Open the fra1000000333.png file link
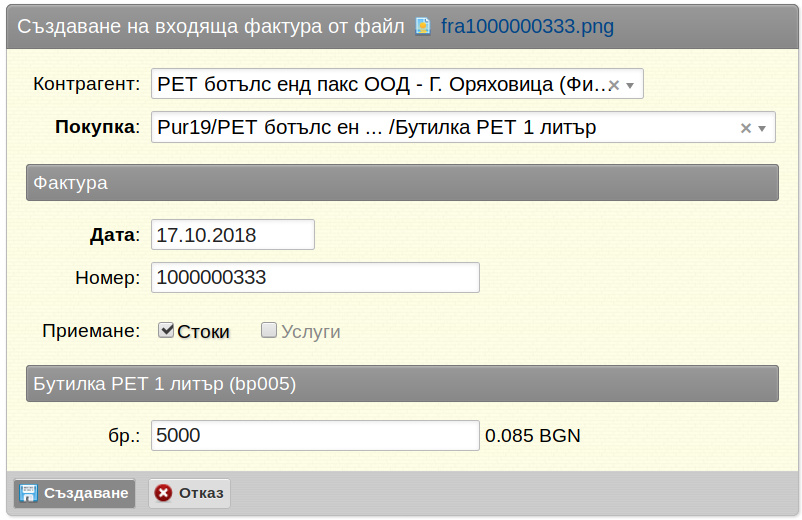The height and width of the screenshot is (520, 802). pyautogui.click(x=527, y=26)
